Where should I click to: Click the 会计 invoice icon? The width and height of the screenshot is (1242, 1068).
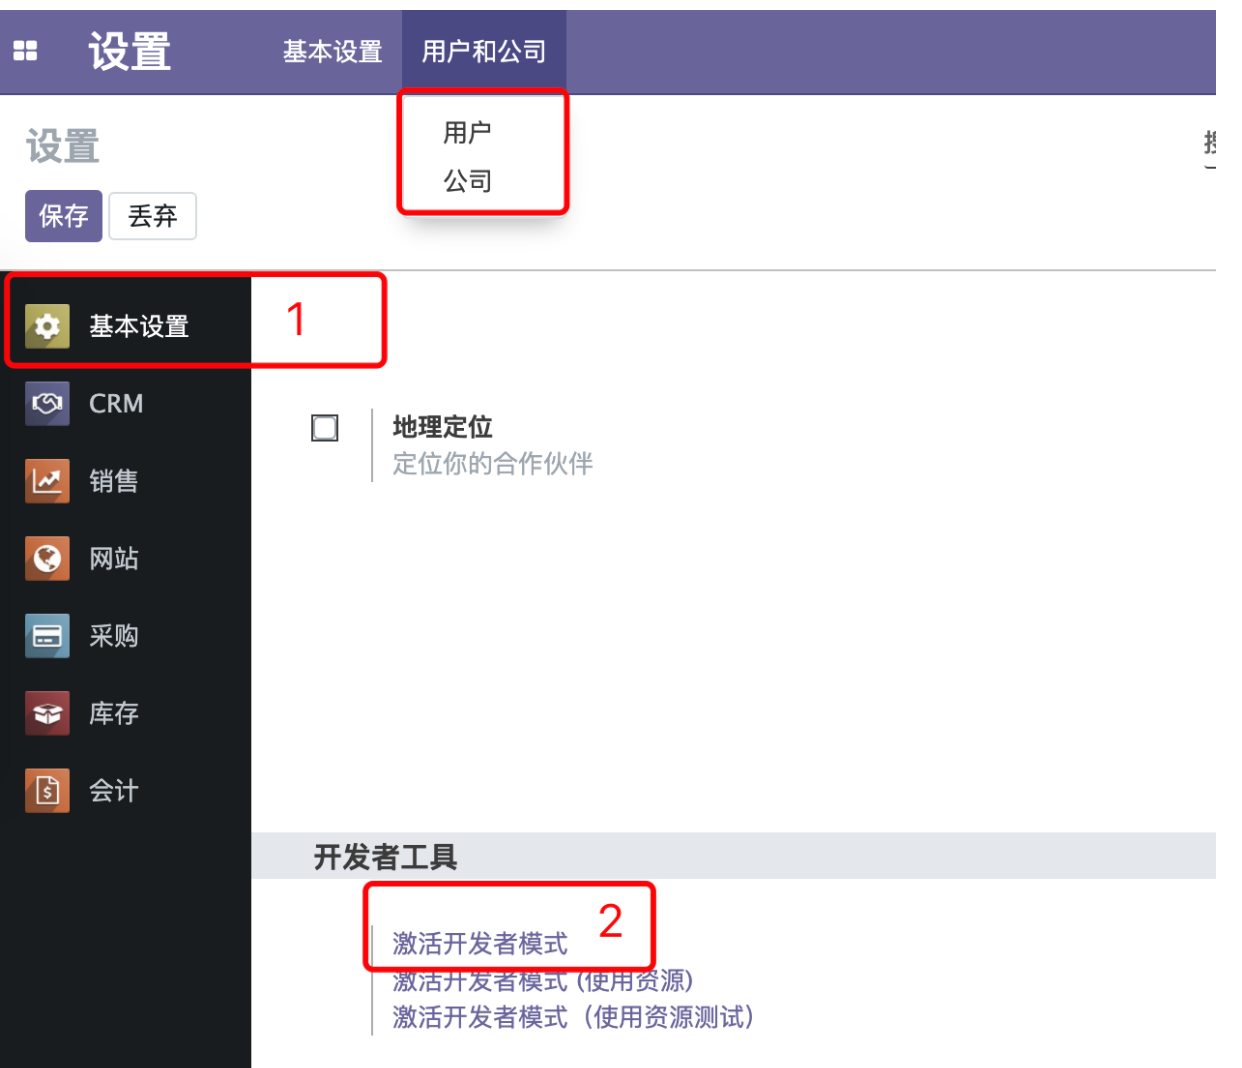click(x=47, y=791)
